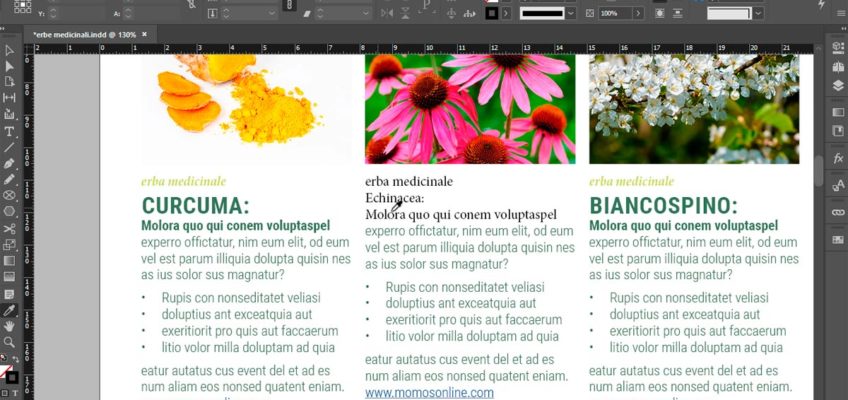Open the vertical scale percentage dropdown

pos(271,14)
